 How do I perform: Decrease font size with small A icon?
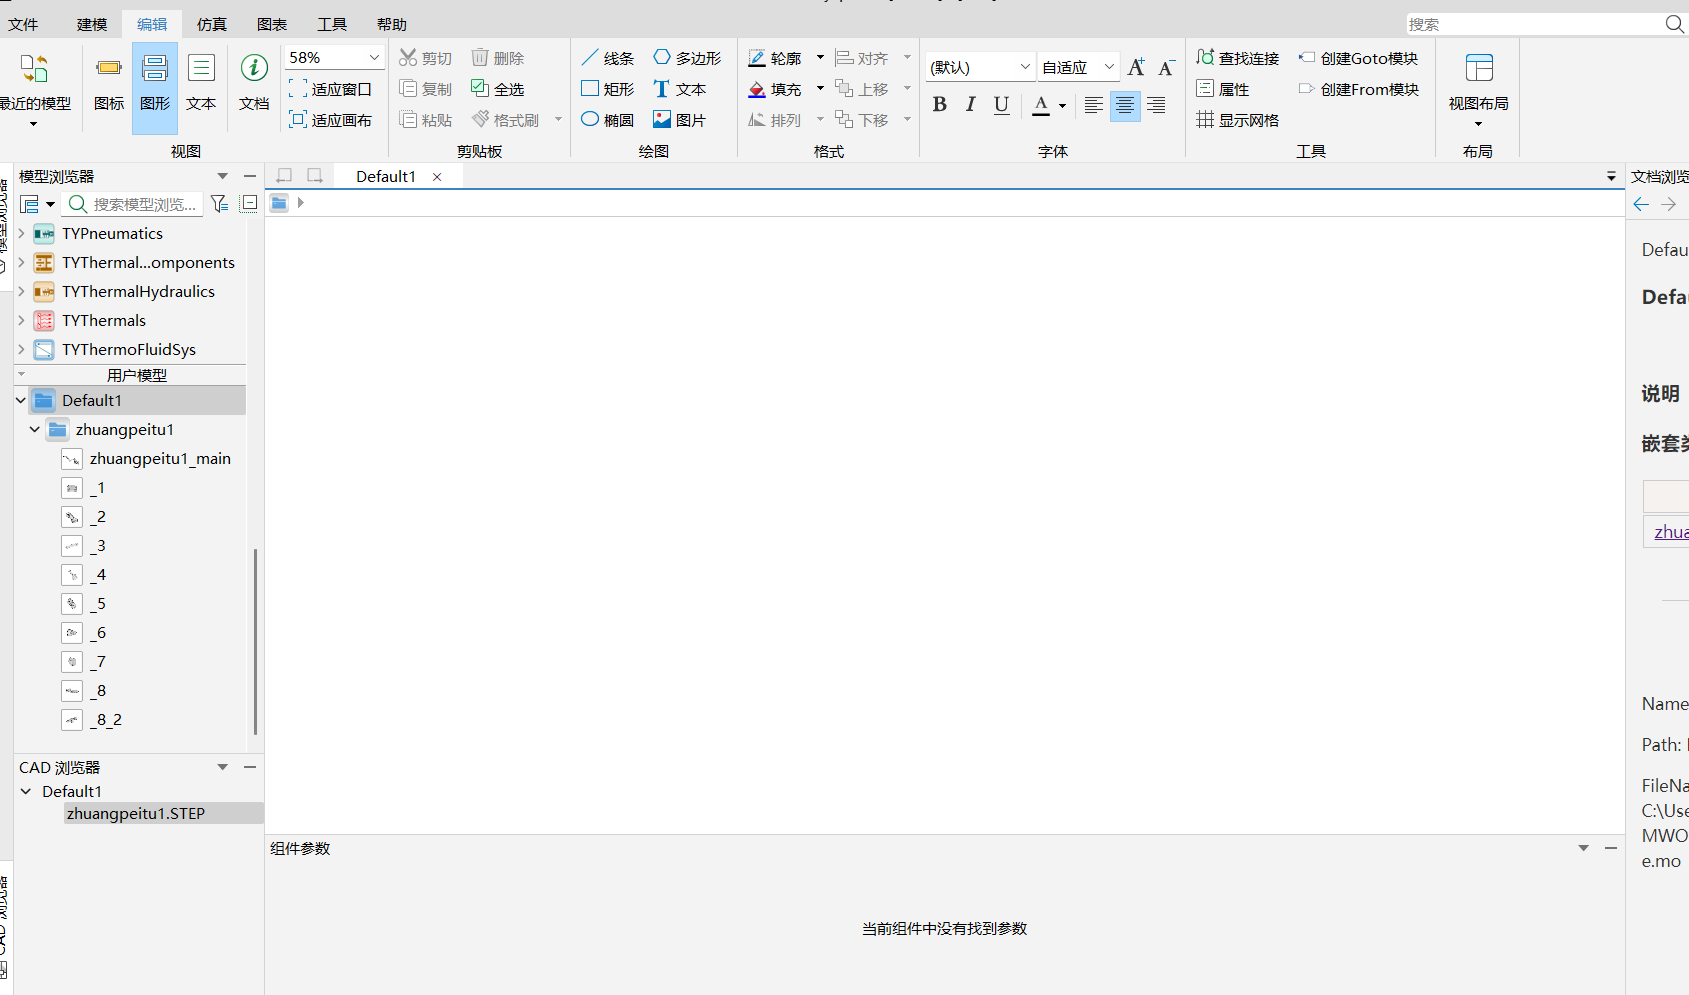pos(1166,67)
